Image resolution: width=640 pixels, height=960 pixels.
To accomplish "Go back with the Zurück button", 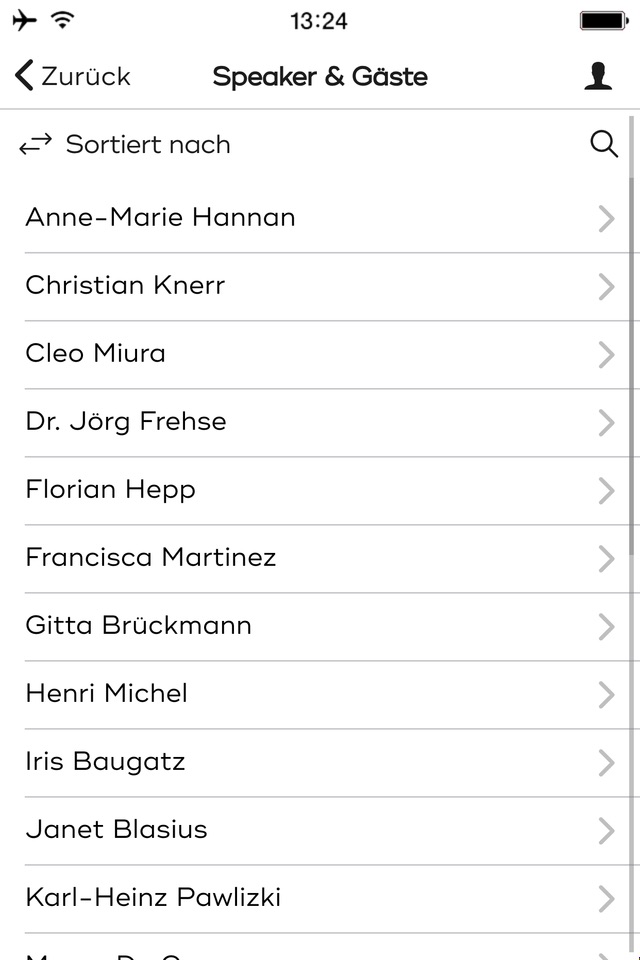I will [74, 76].
